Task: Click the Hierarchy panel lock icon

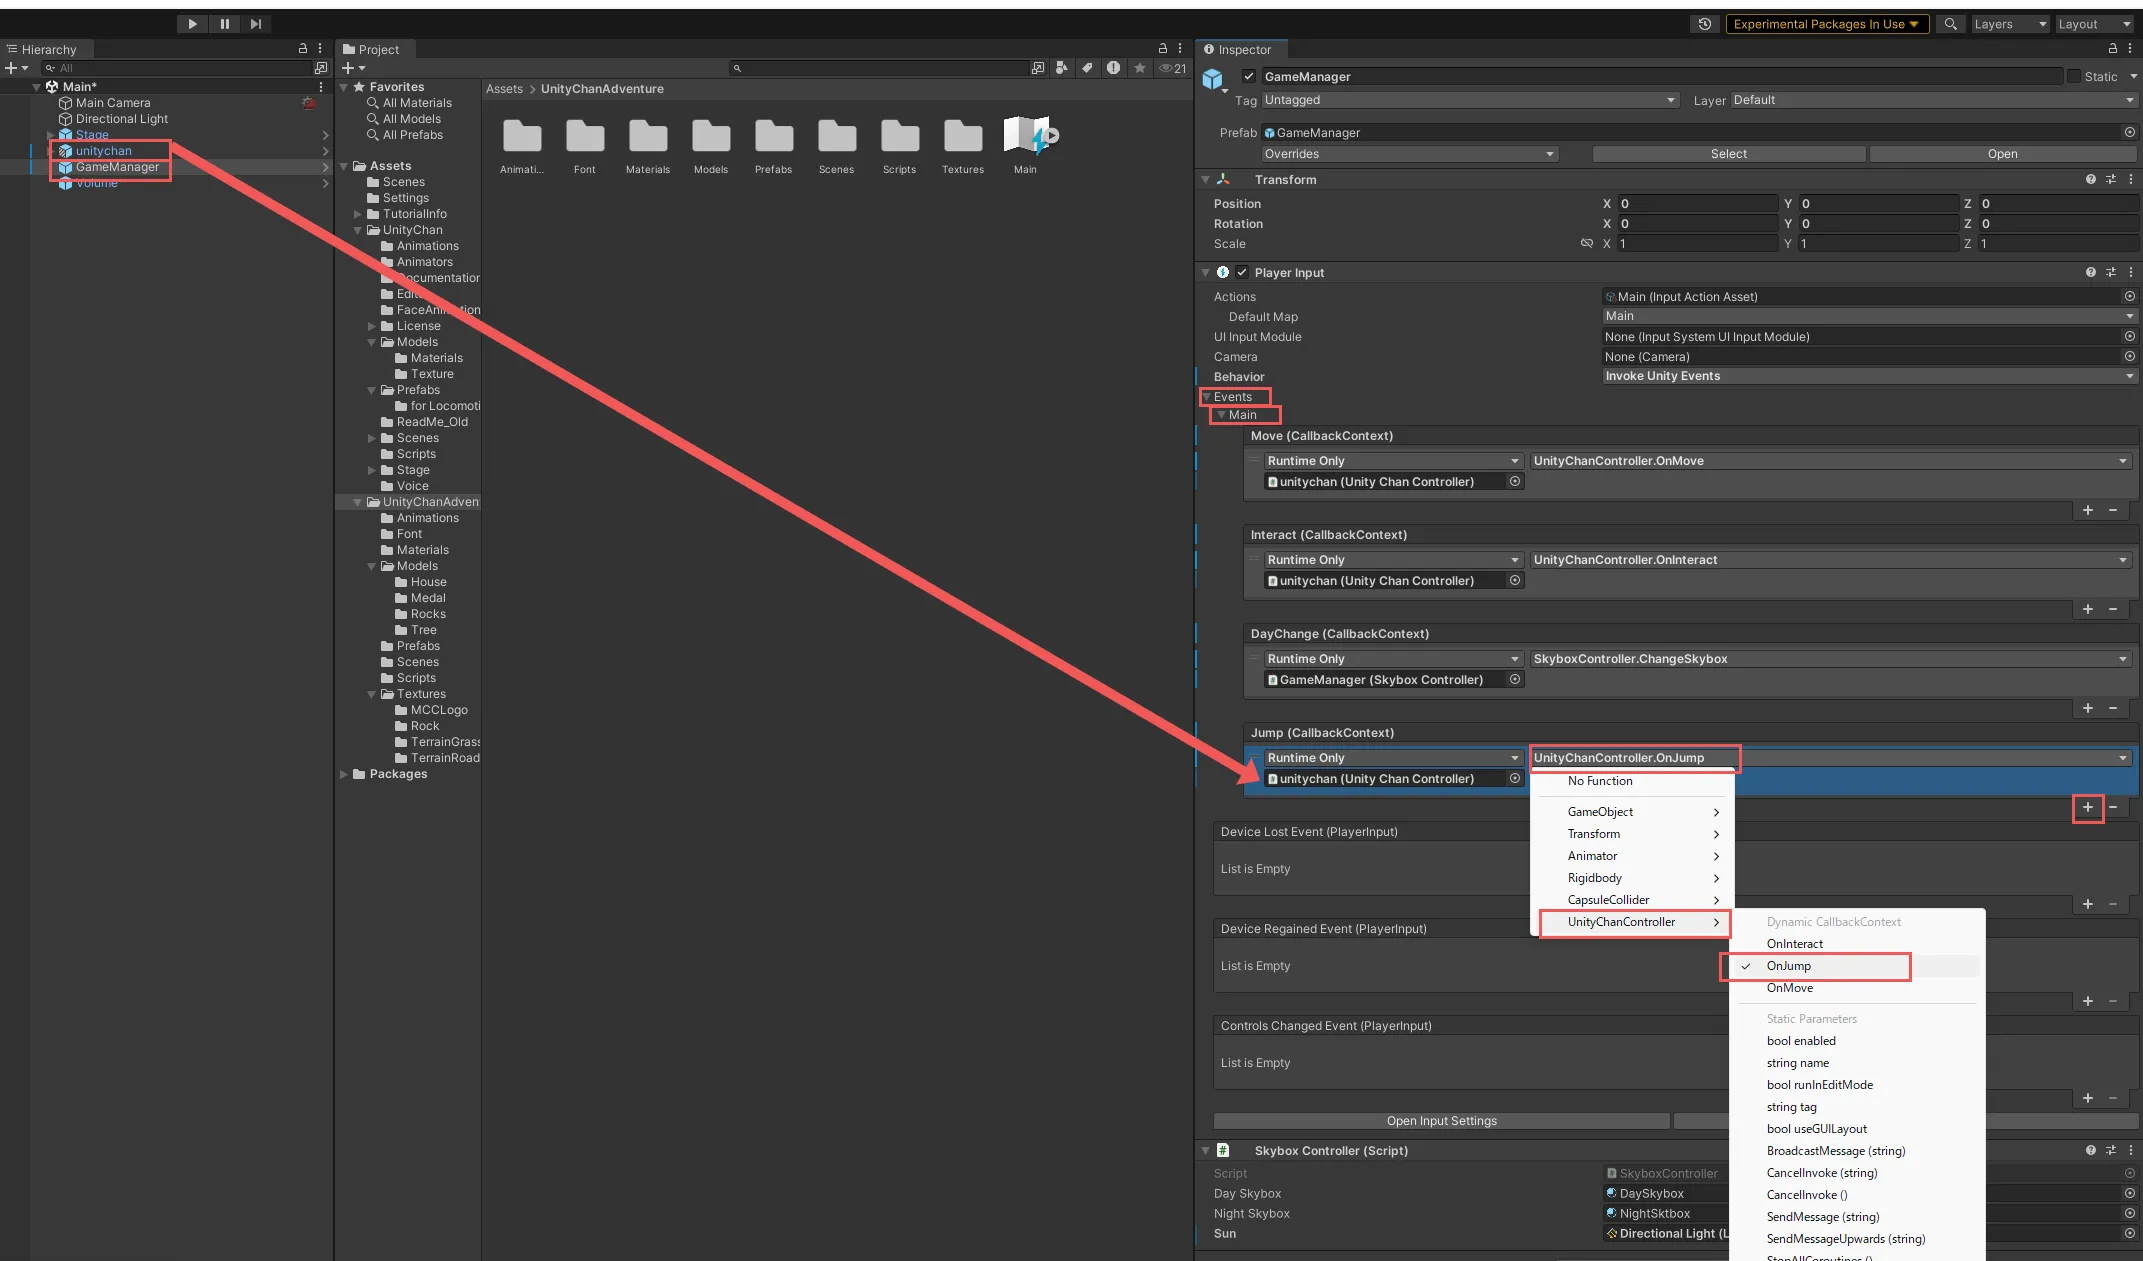Action: pos(302,48)
